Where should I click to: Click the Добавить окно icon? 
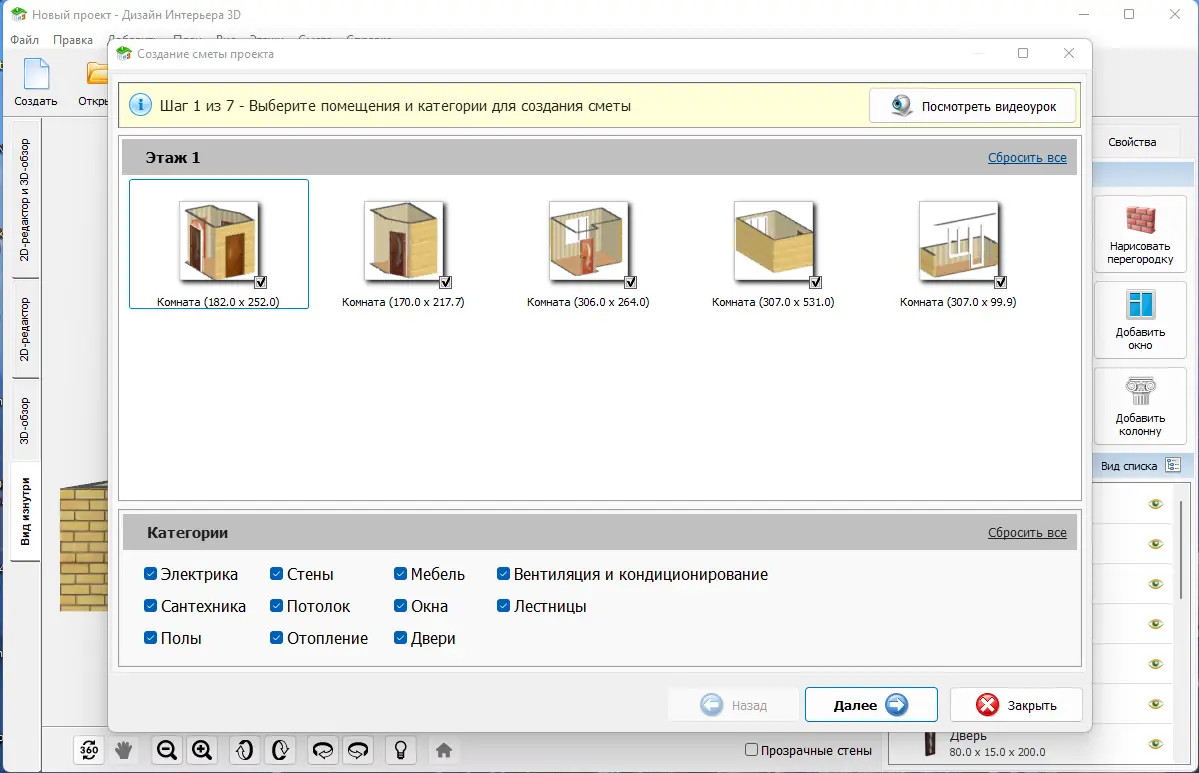[1140, 305]
